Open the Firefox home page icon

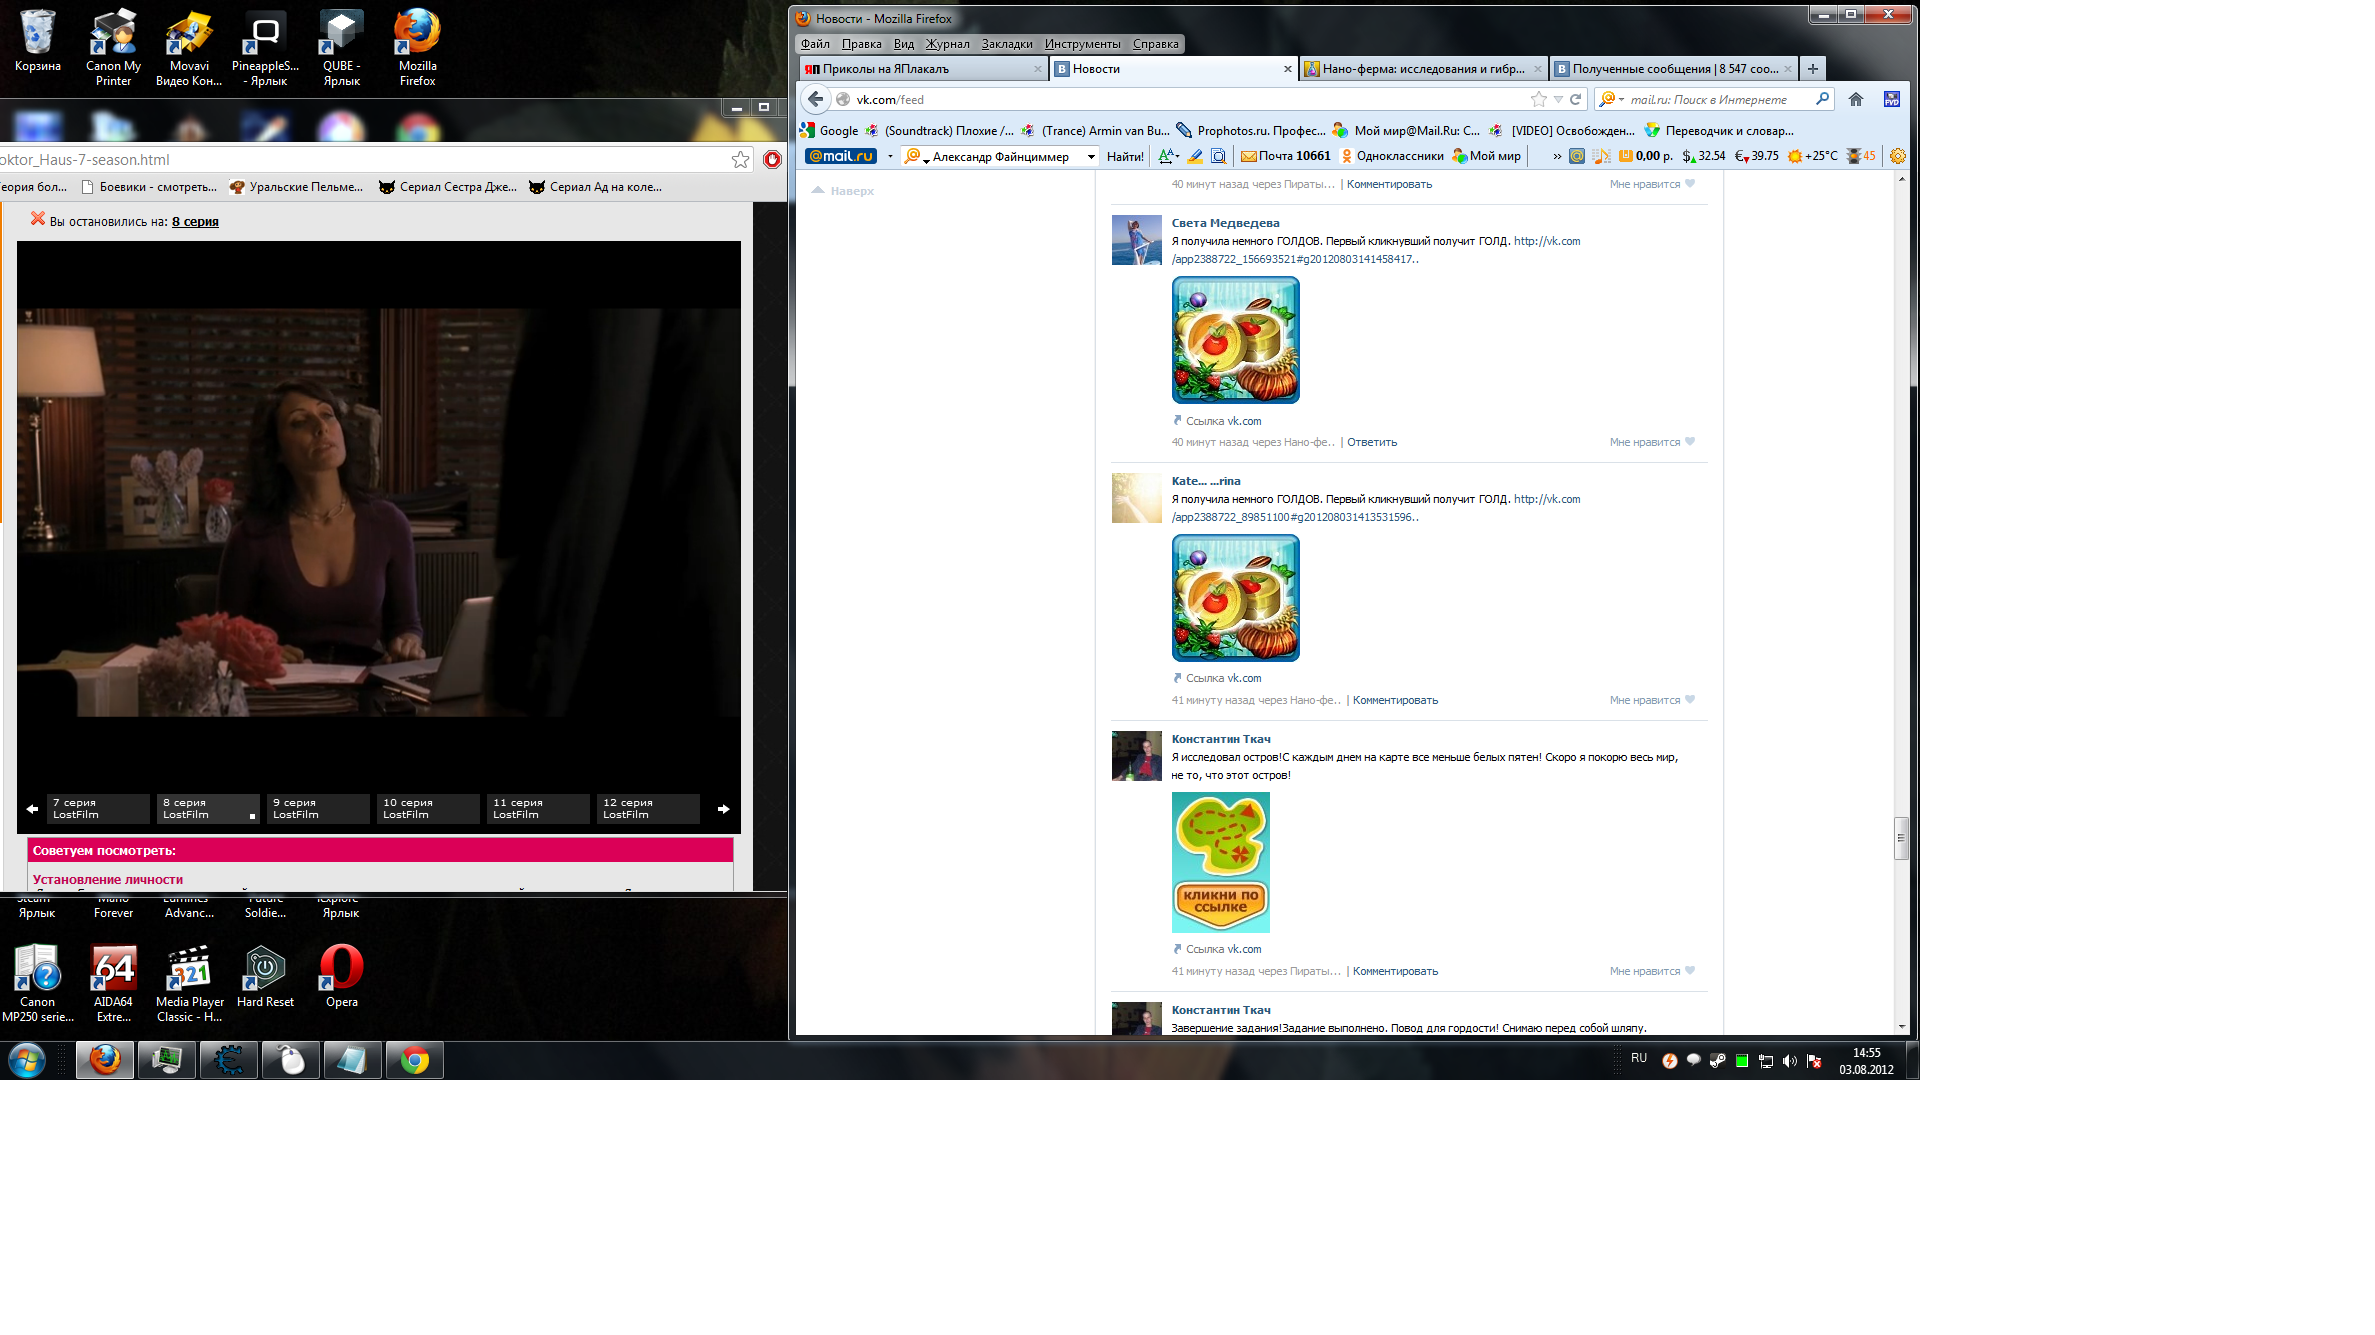[1856, 99]
